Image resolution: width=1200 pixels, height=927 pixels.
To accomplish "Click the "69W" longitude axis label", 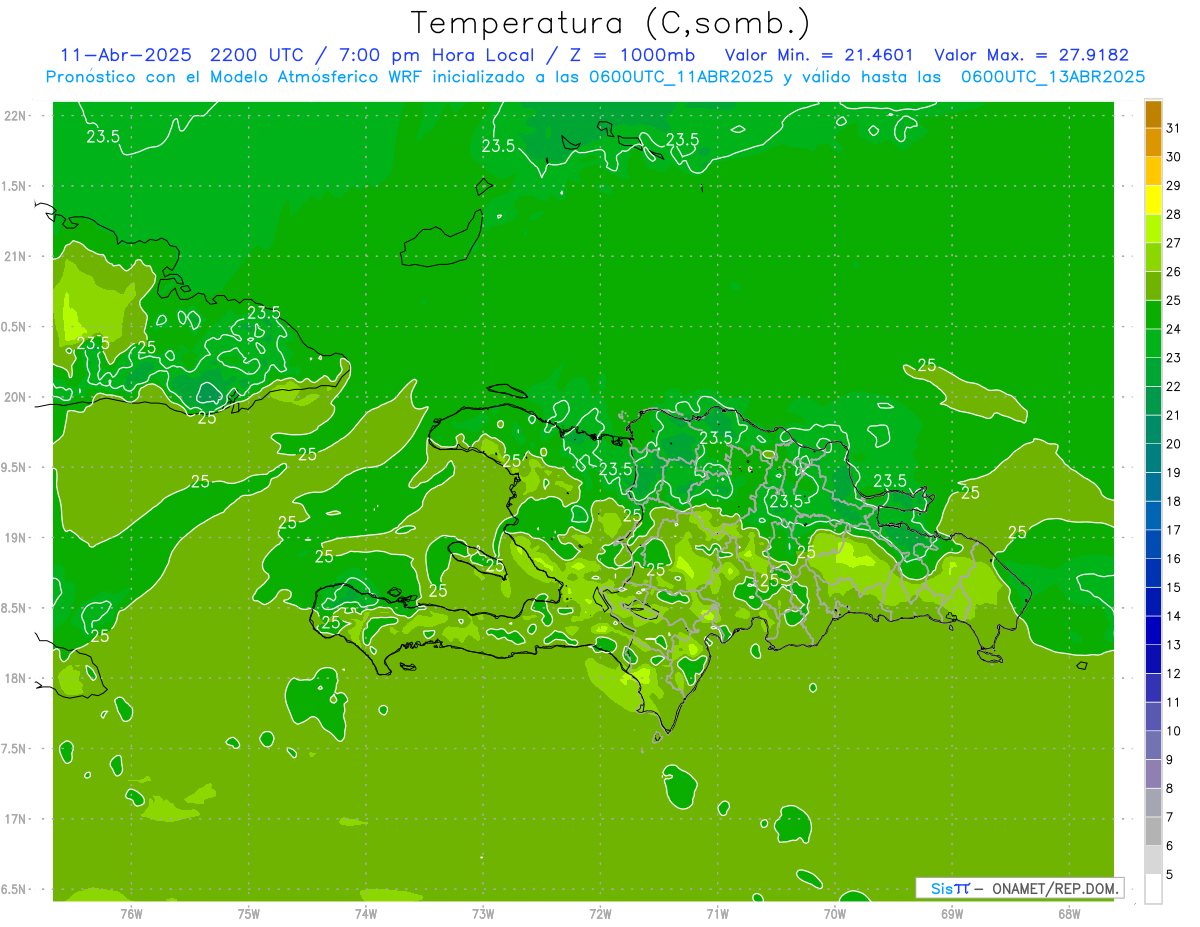I will (951, 913).
